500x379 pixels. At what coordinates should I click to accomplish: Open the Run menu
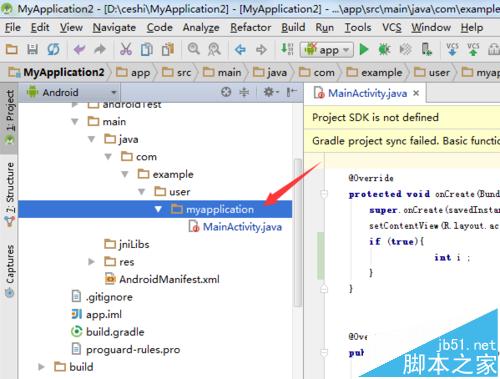pos(324,27)
